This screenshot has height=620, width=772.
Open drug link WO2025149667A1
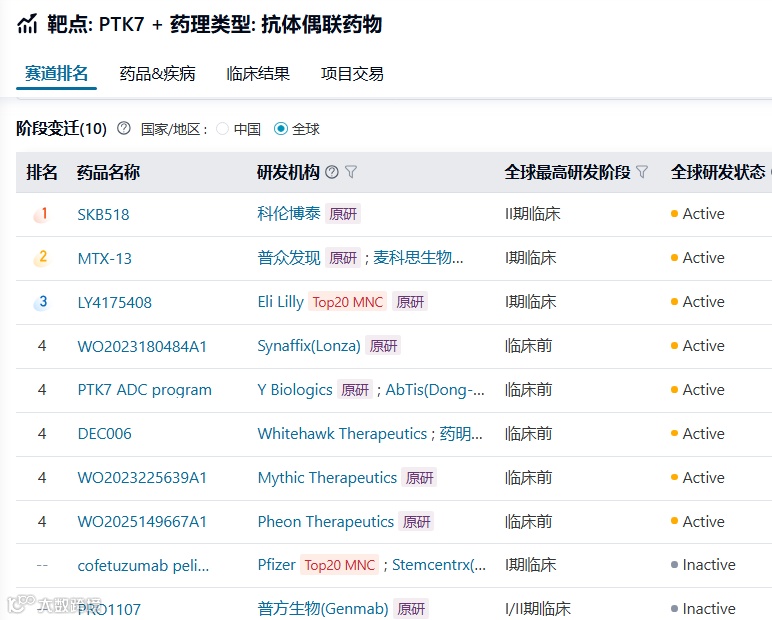(142, 522)
